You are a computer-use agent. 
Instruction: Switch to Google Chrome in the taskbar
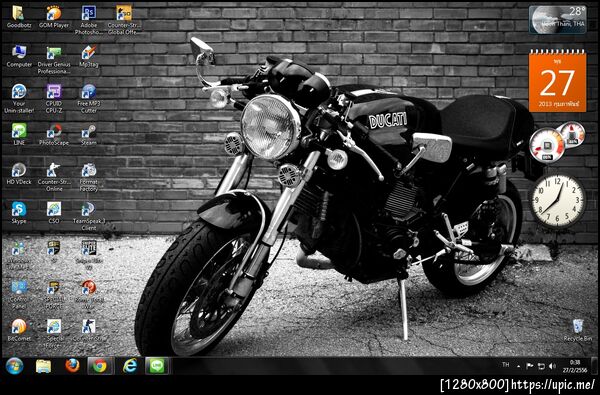pyautogui.click(x=100, y=366)
